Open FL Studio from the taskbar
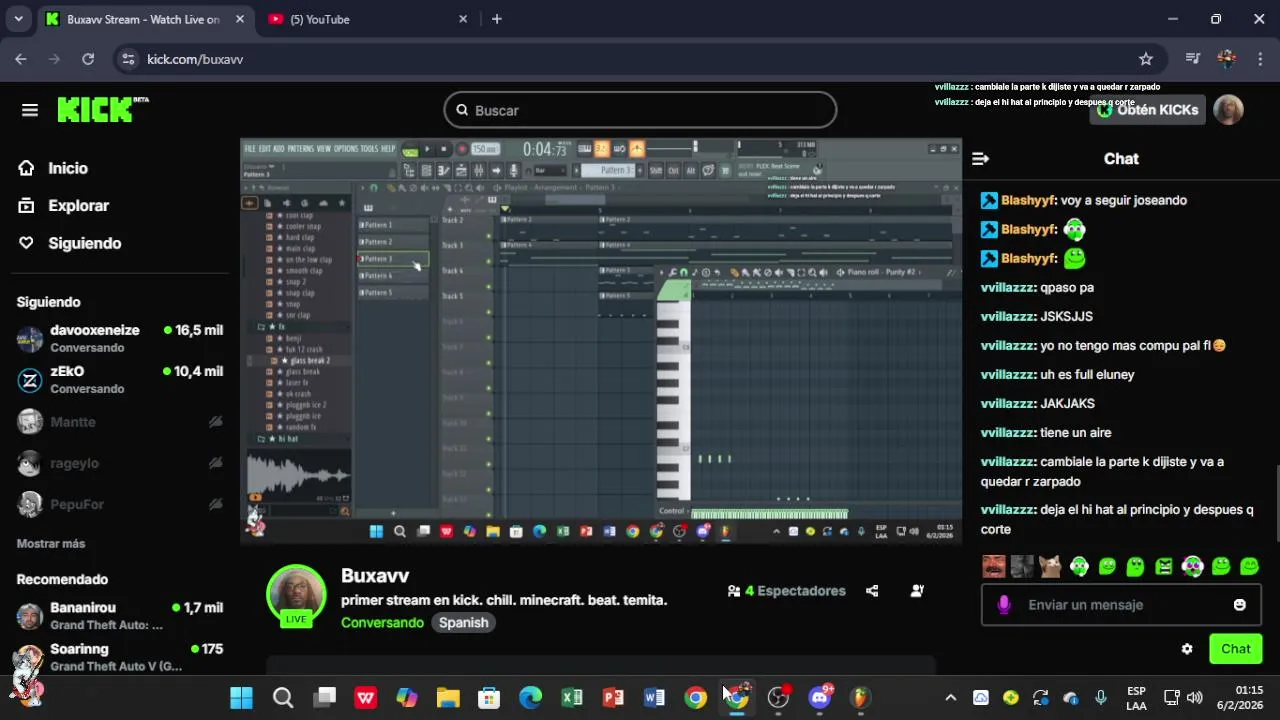This screenshot has height=720, width=1280. point(860,698)
